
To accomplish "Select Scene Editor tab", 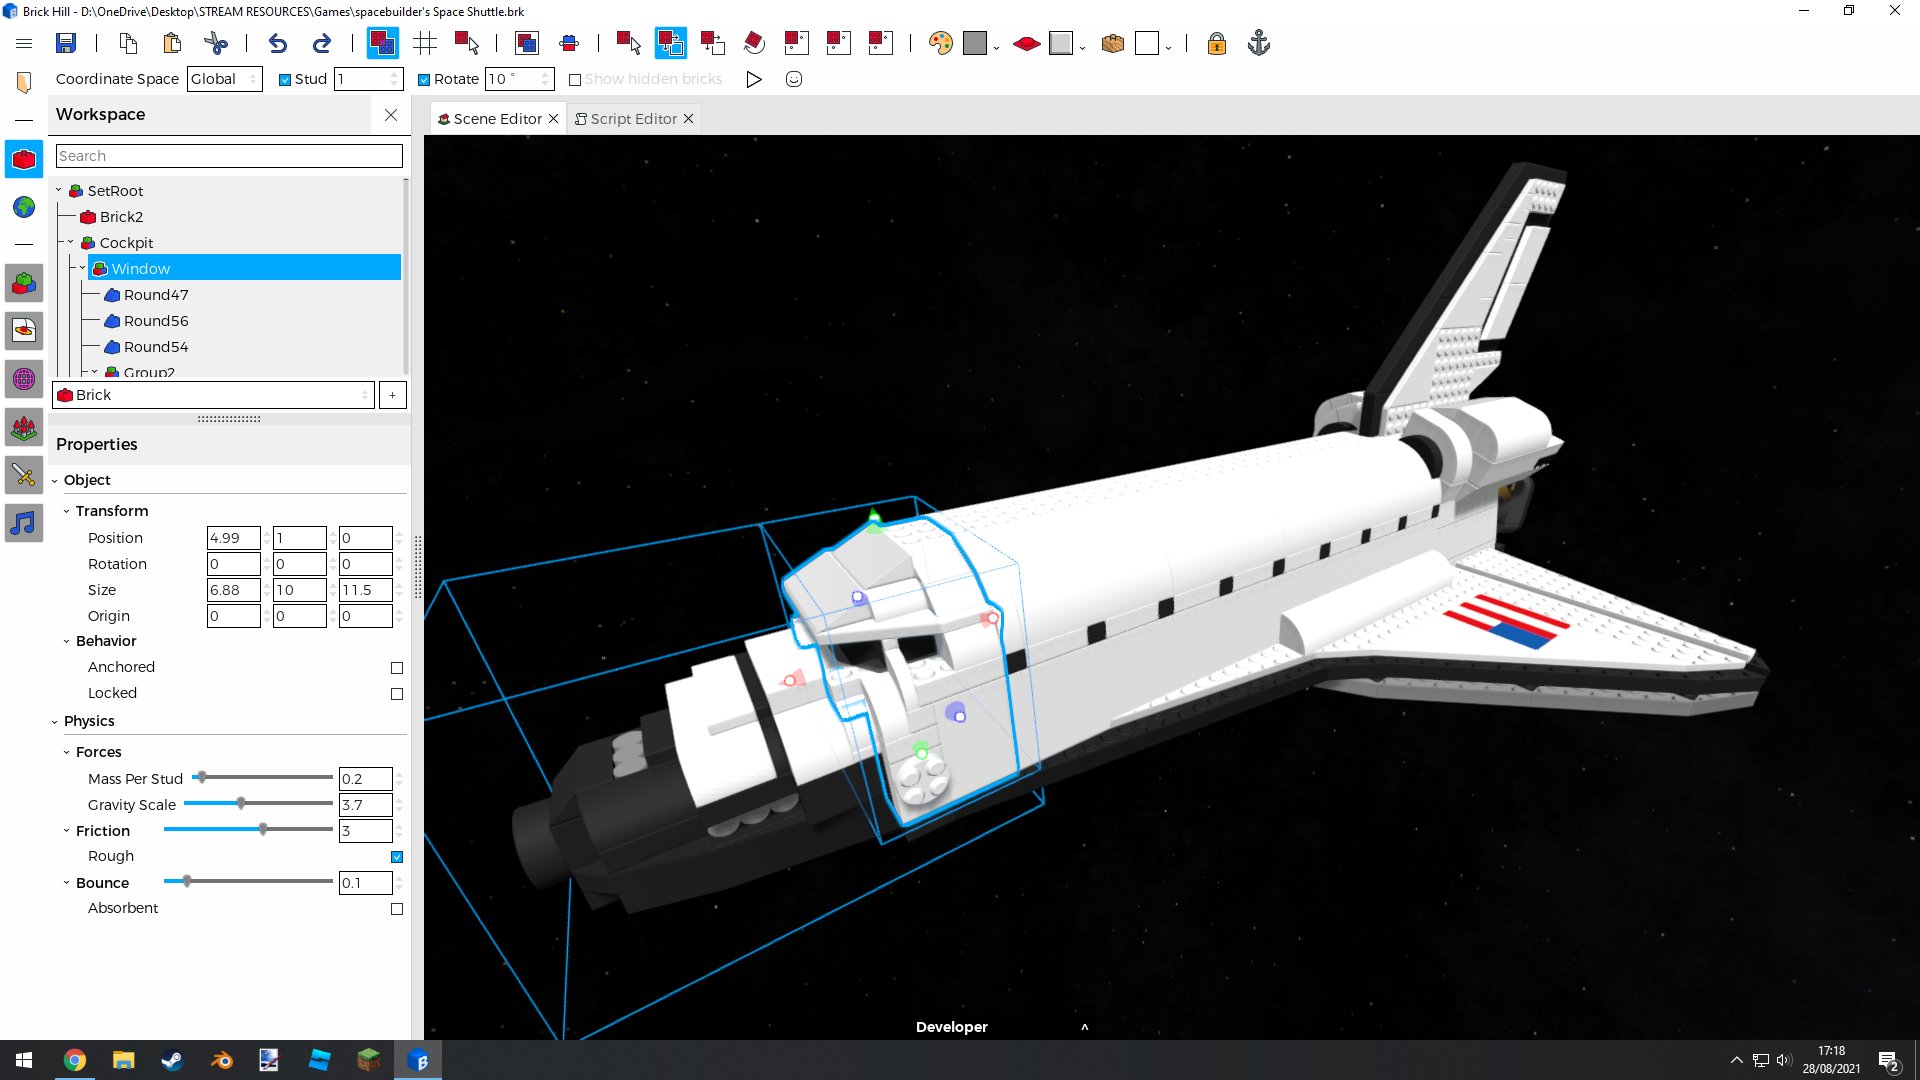I will 498,117.
